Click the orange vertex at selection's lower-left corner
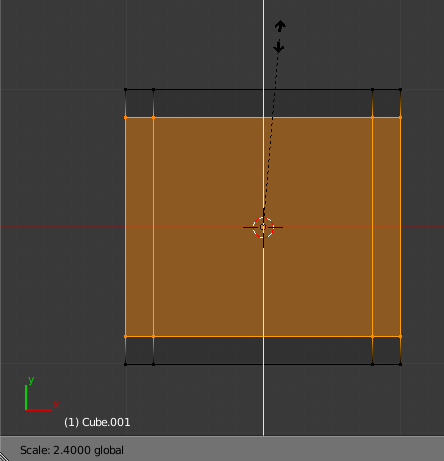 (126, 337)
